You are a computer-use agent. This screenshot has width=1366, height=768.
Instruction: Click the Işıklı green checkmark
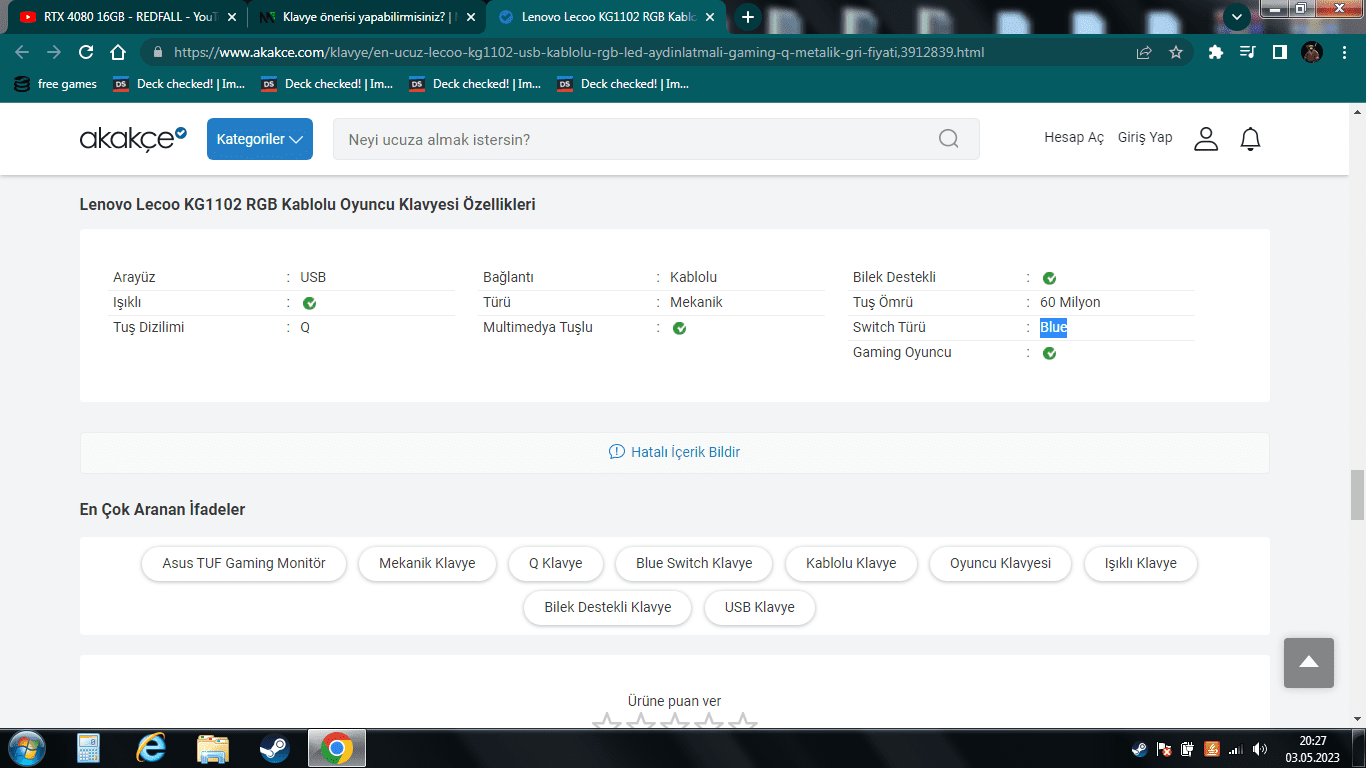pyautogui.click(x=309, y=303)
